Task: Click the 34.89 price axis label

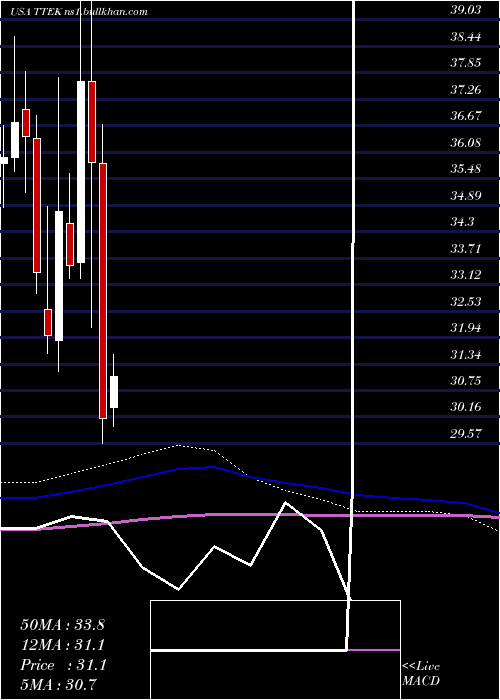Action: pos(466,196)
